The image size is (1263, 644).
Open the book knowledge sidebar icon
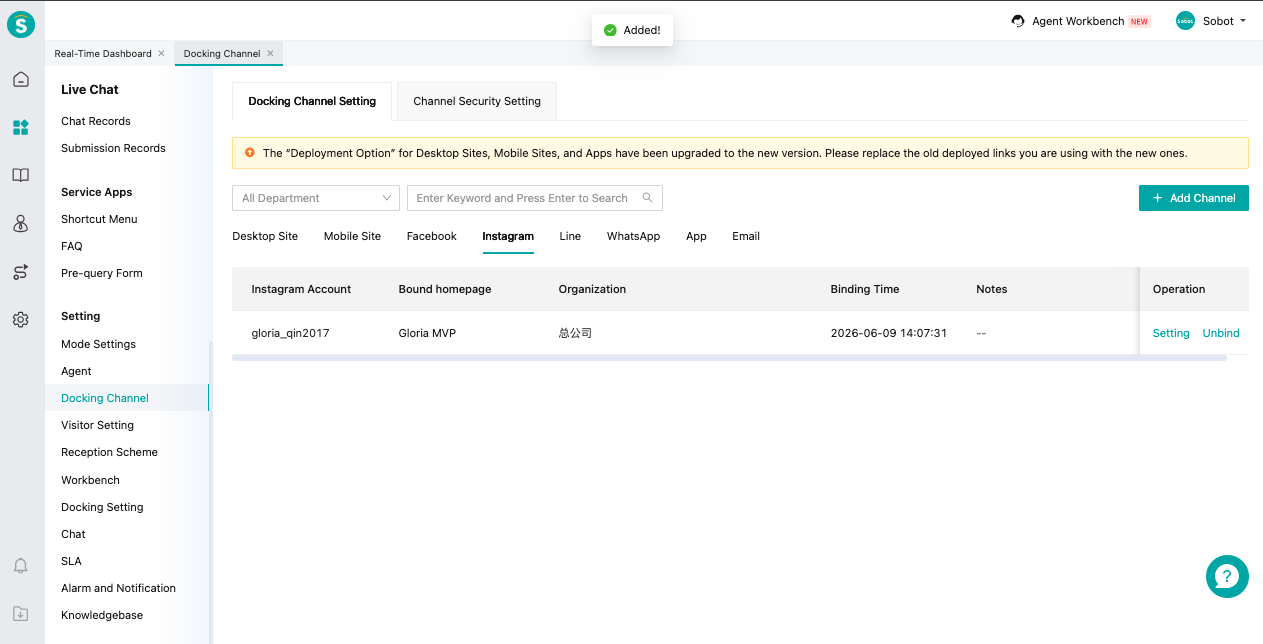(x=21, y=175)
